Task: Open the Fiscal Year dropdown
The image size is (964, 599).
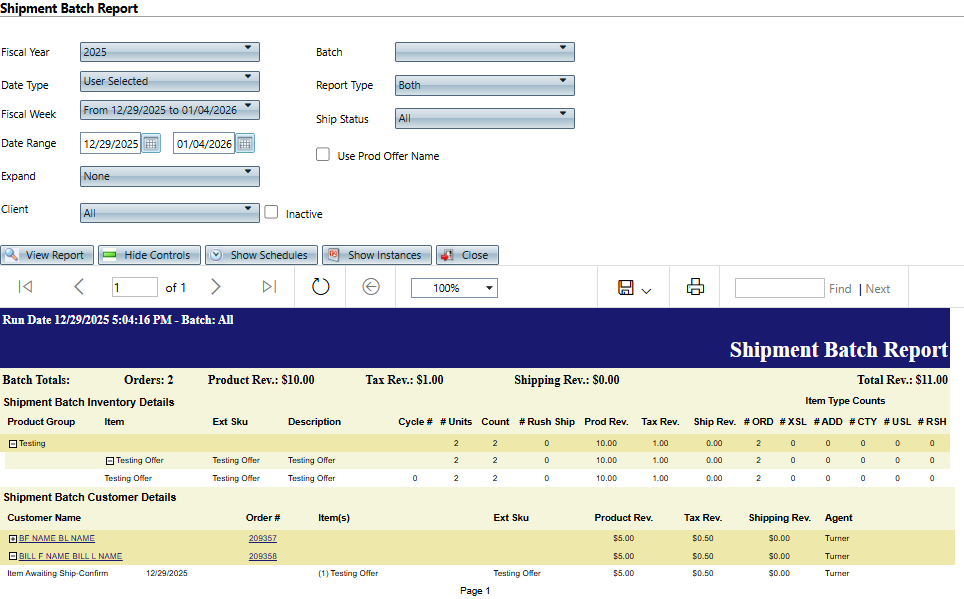Action: 169,52
